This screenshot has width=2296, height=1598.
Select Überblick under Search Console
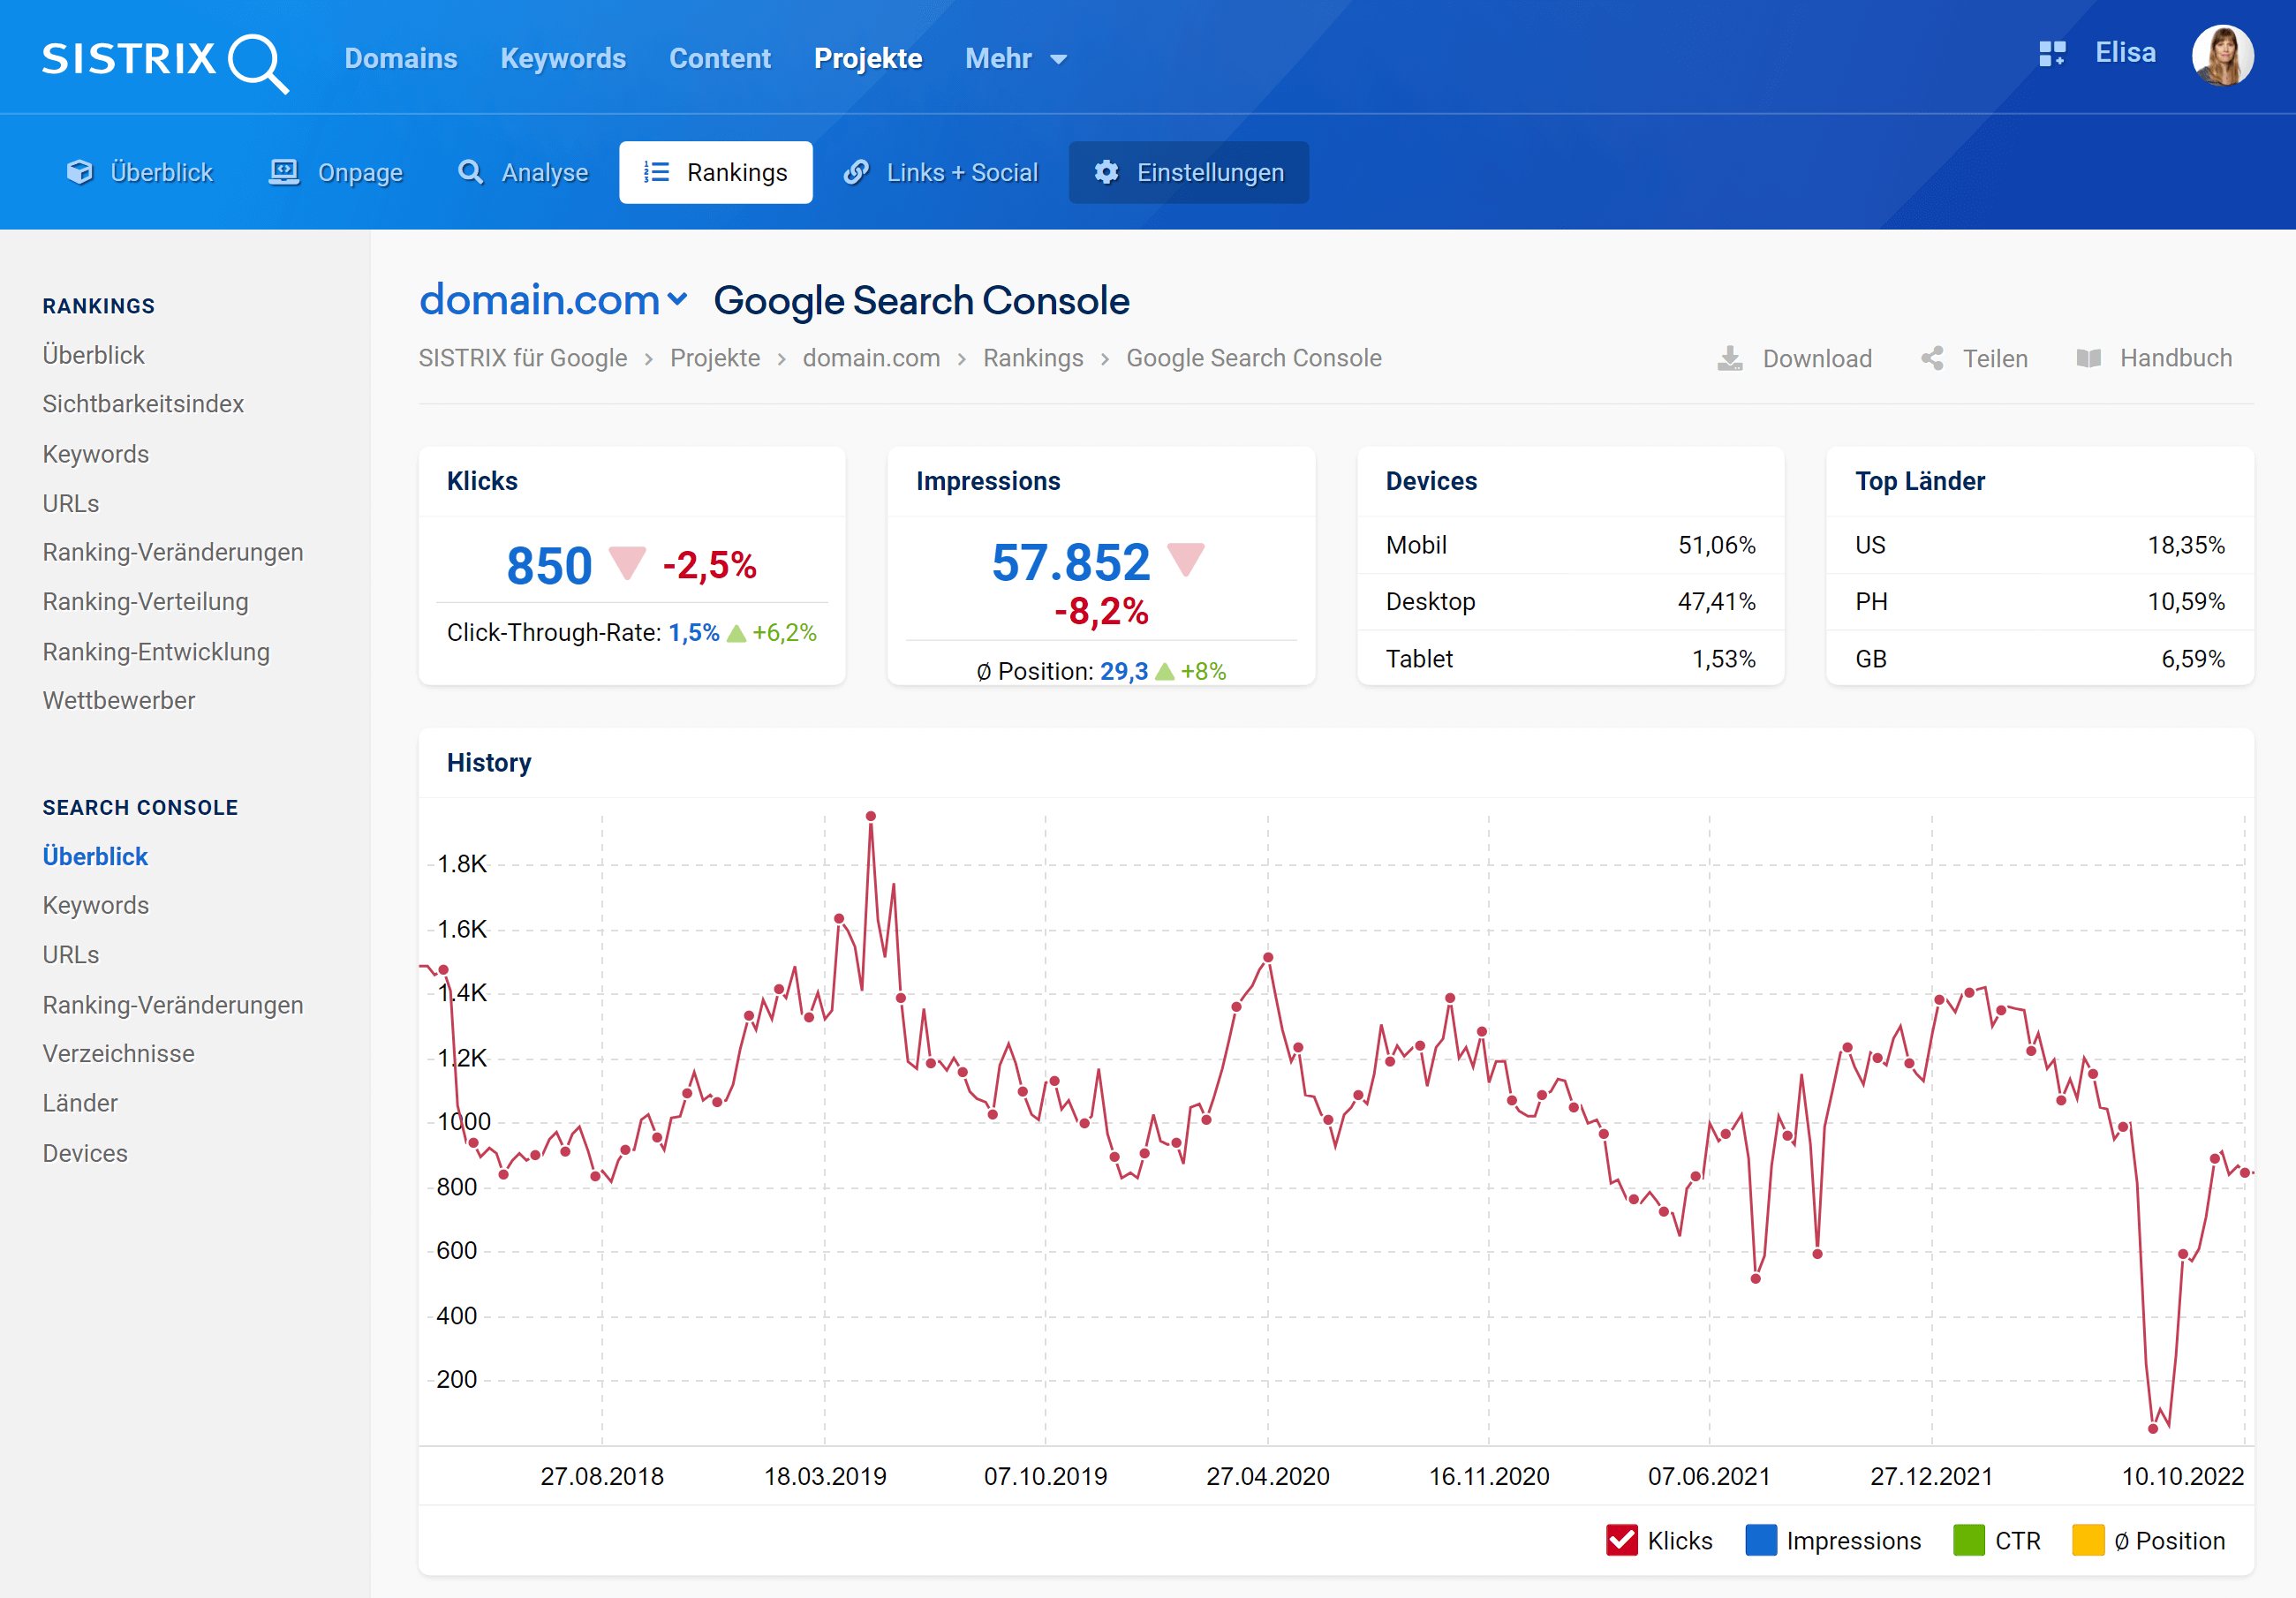[x=95, y=856]
